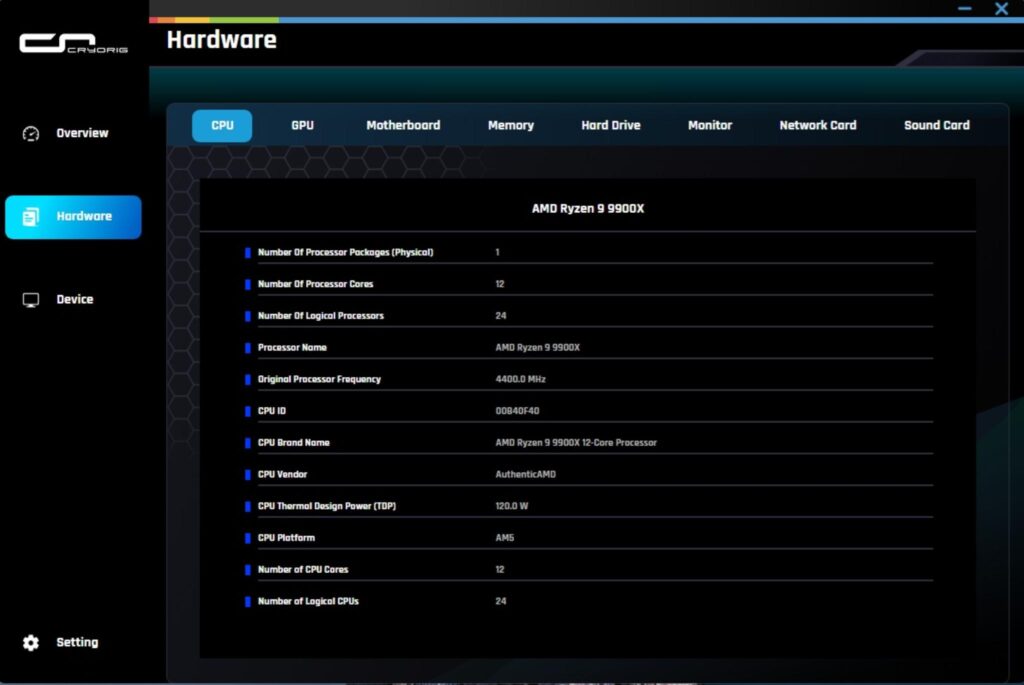1024x685 pixels.
Task: Click the value '4400.0 MHz'
Action: click(520, 379)
